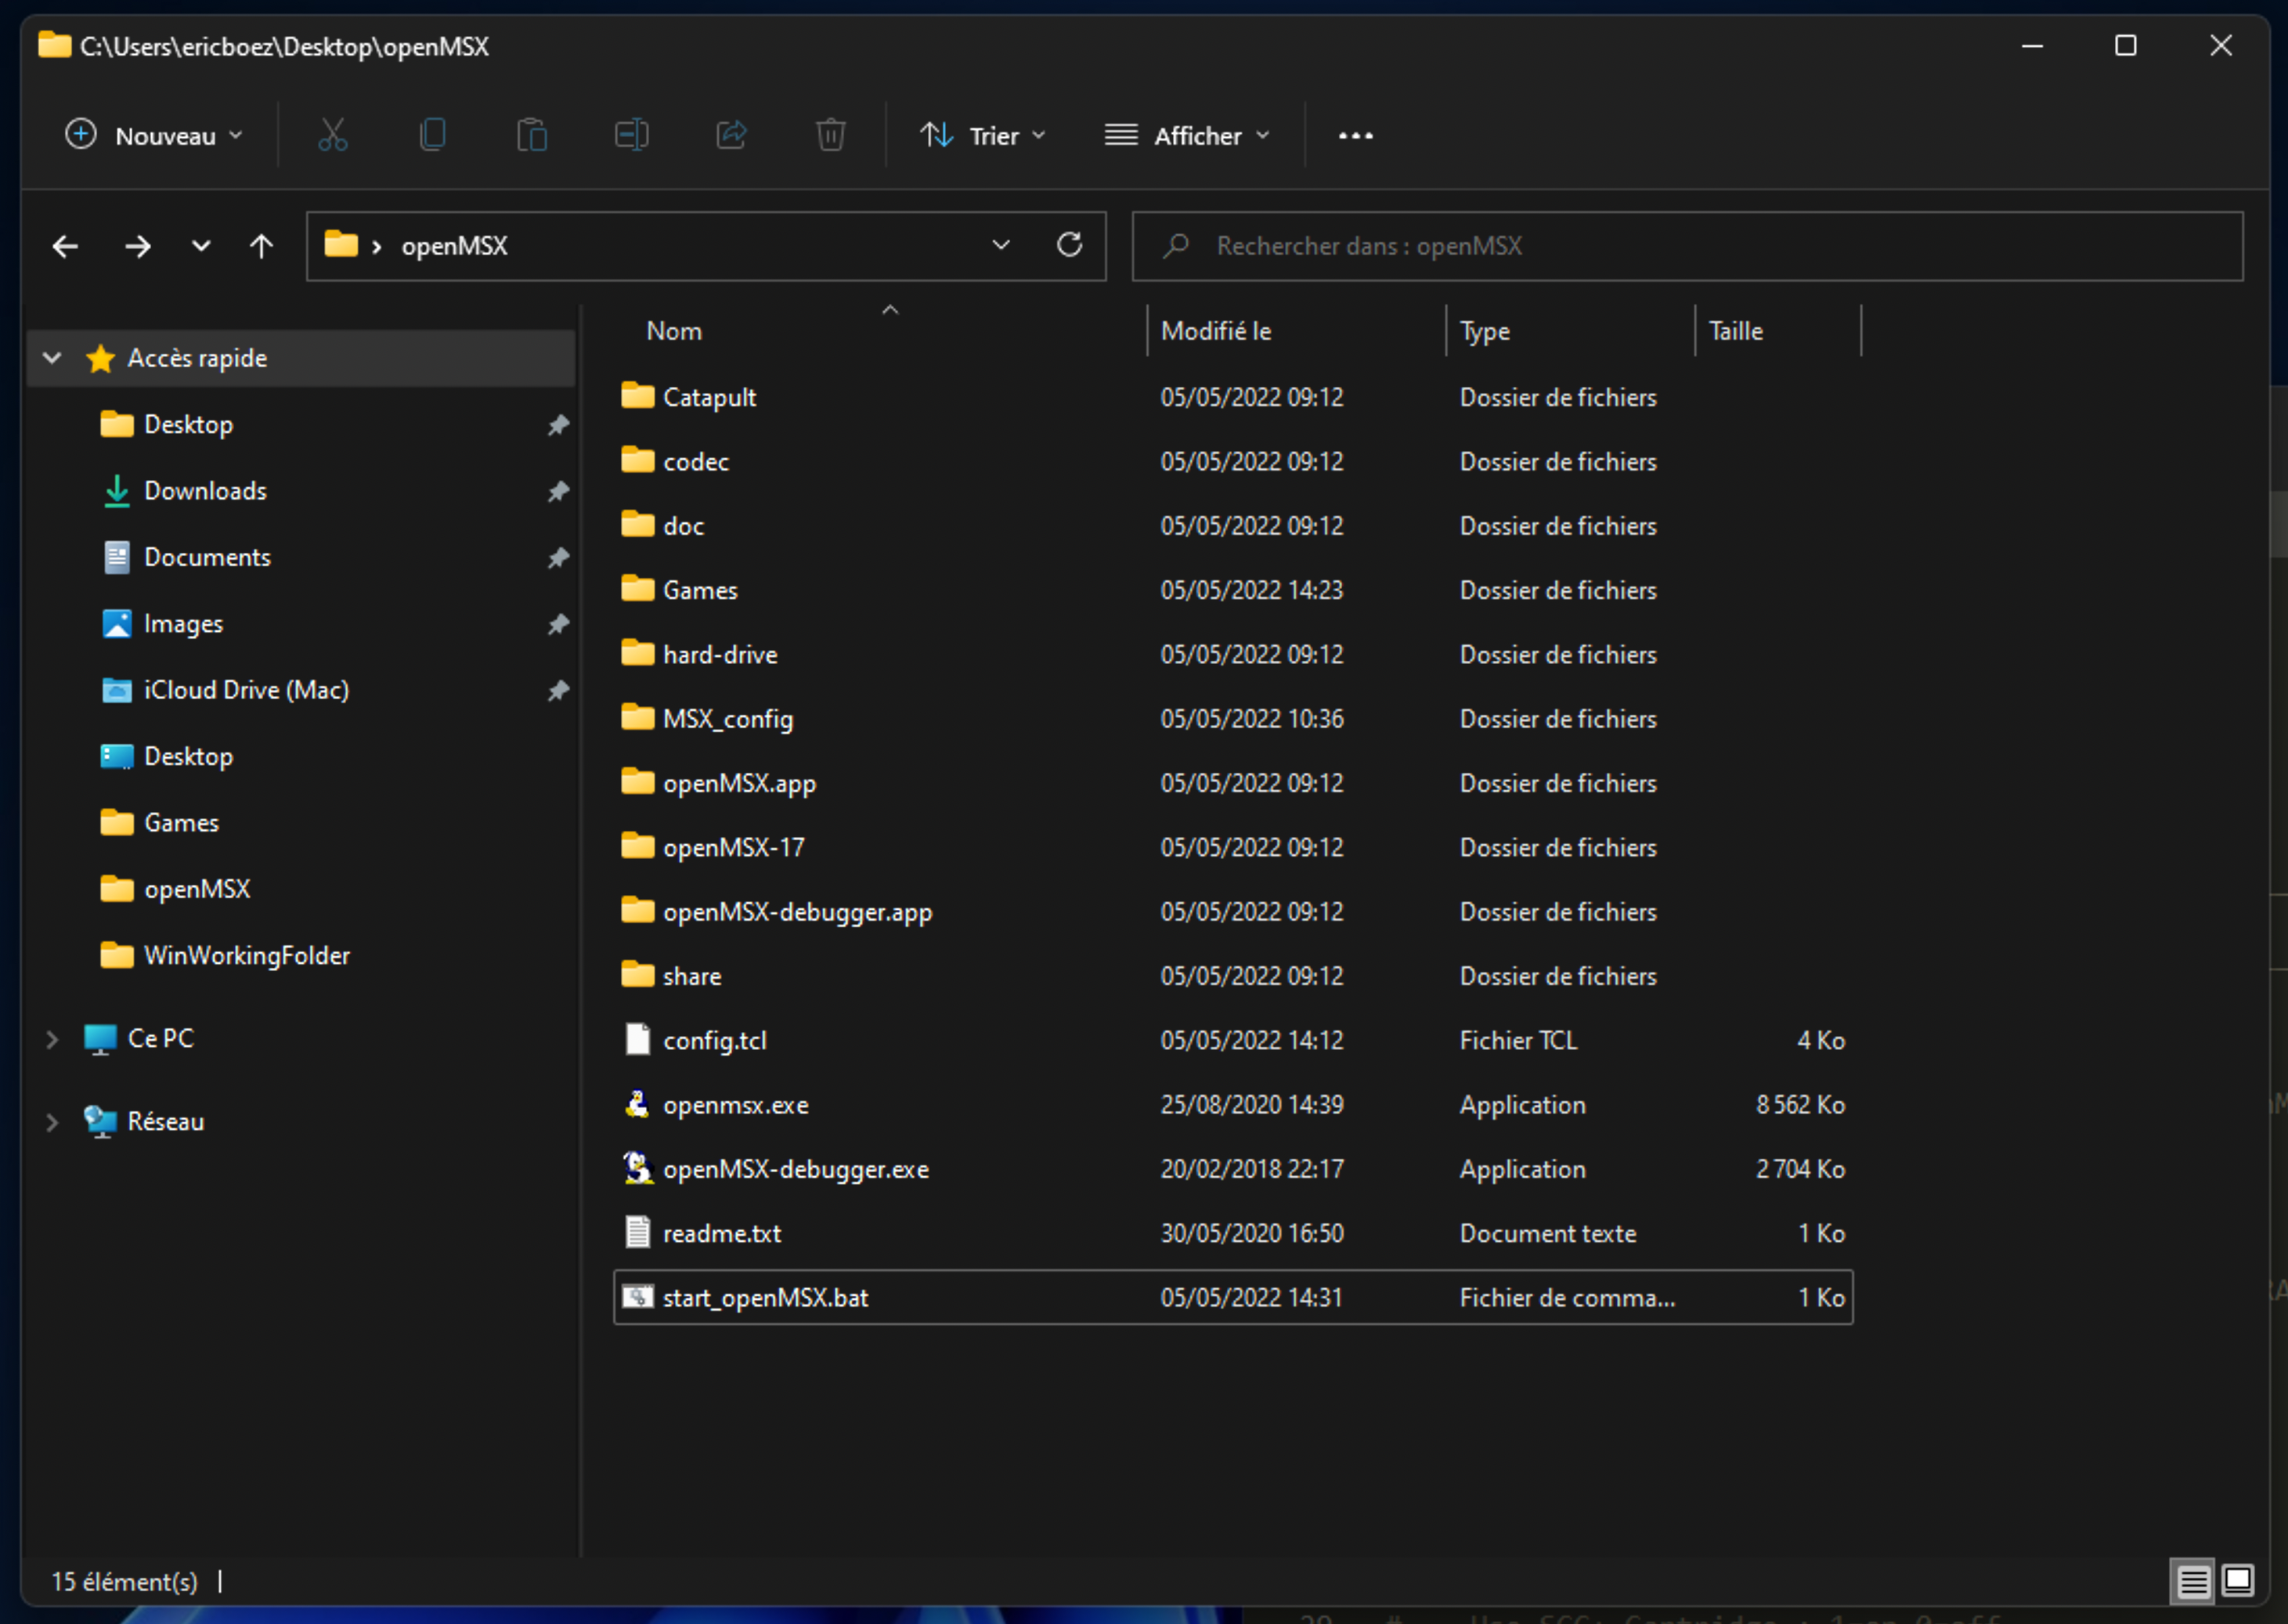Select the openMSX.app folder

click(1233, 783)
